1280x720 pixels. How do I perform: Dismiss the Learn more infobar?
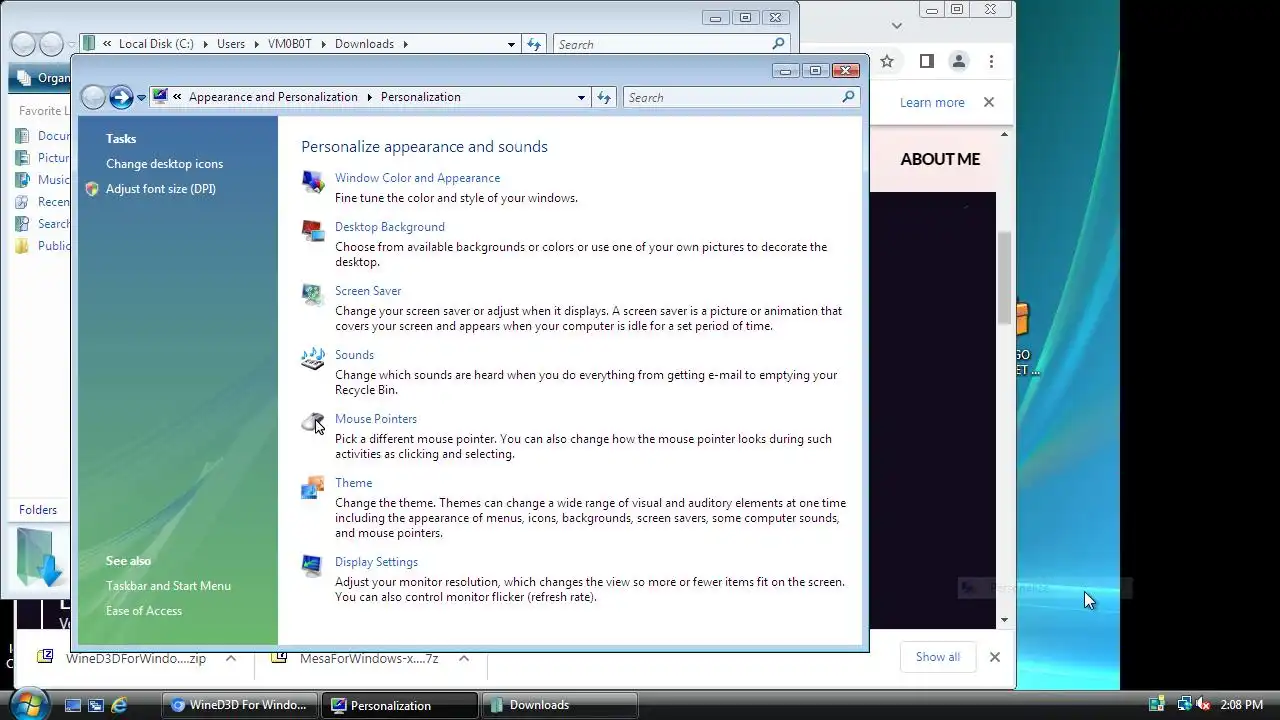[x=989, y=102]
